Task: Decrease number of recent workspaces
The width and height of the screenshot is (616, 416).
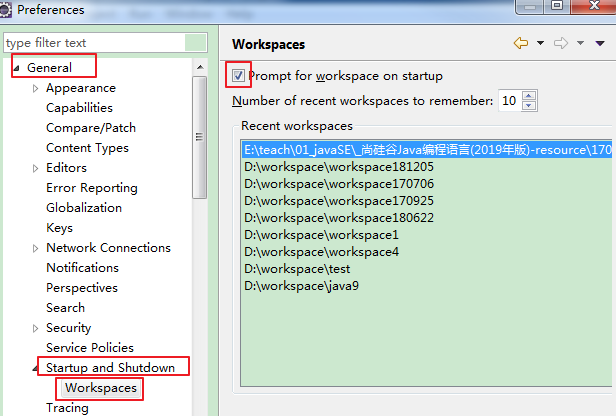Action: [x=529, y=105]
